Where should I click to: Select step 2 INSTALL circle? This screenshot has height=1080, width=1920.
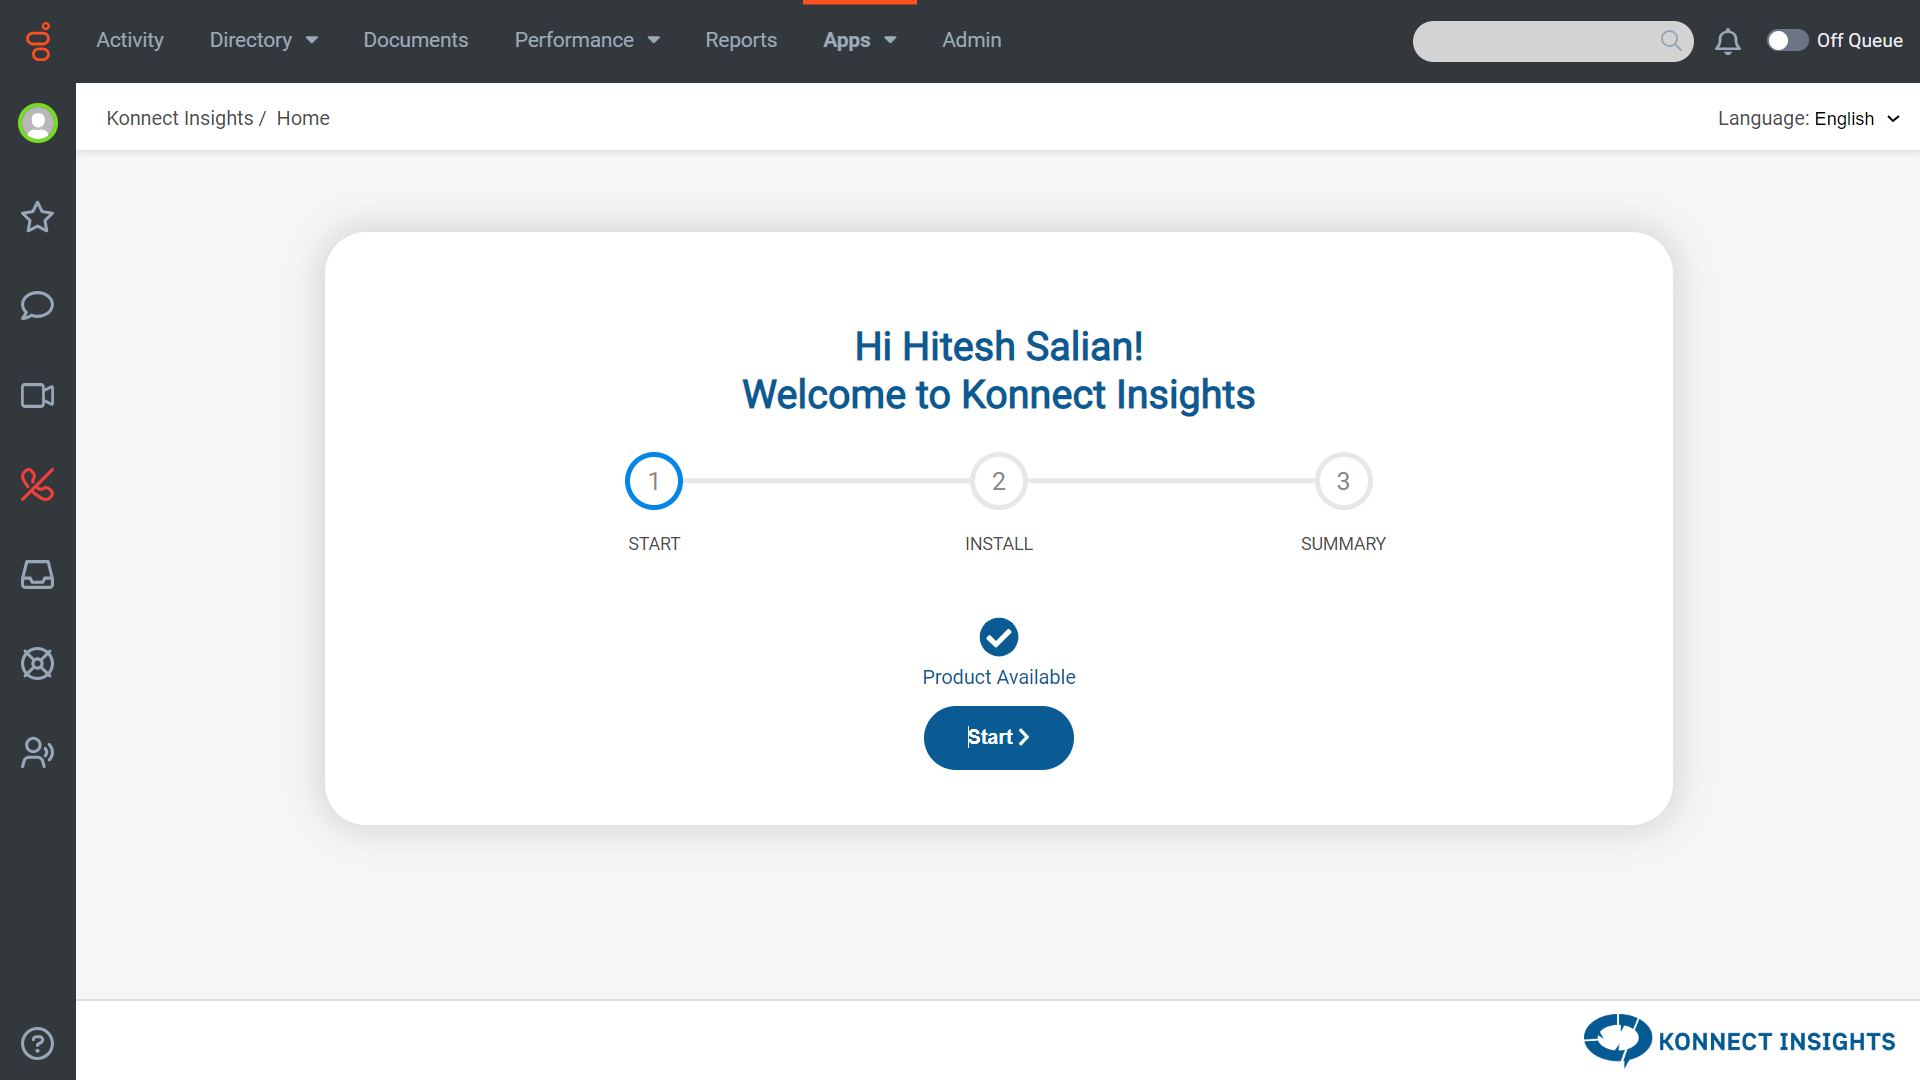pos(999,481)
